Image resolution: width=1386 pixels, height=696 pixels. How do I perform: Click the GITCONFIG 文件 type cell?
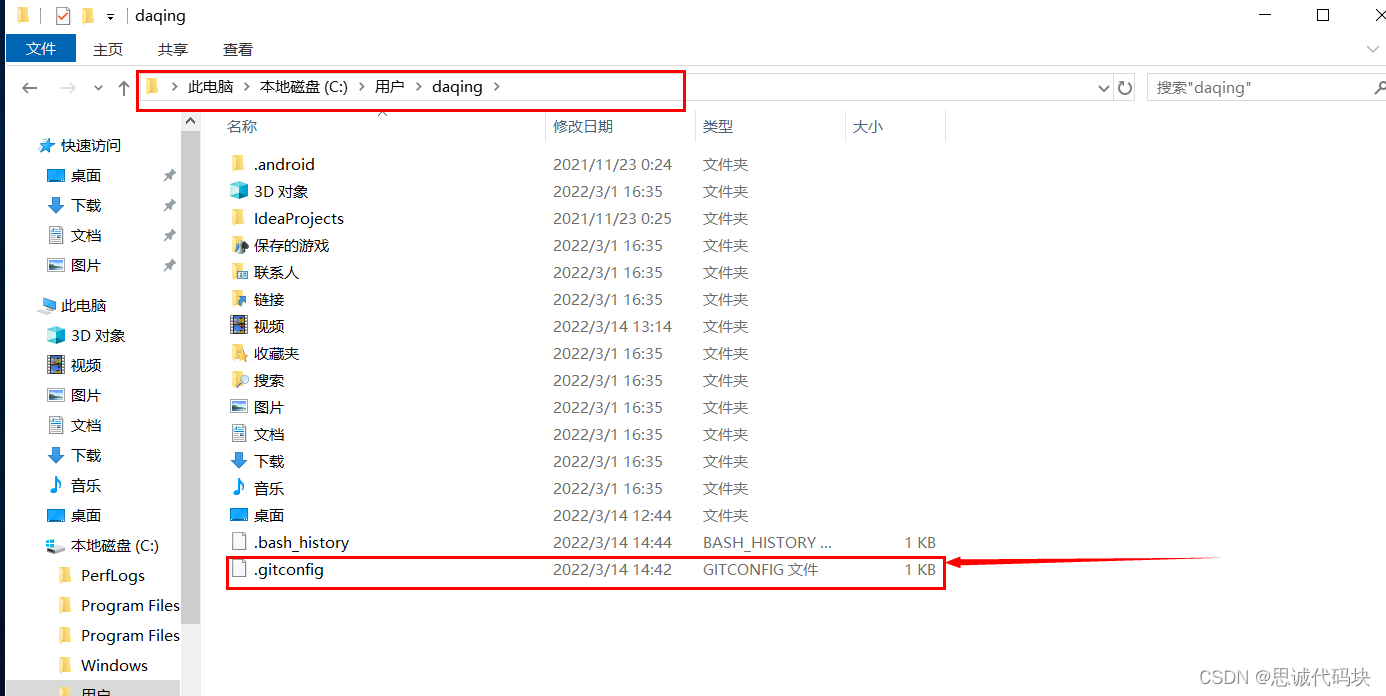pos(760,570)
